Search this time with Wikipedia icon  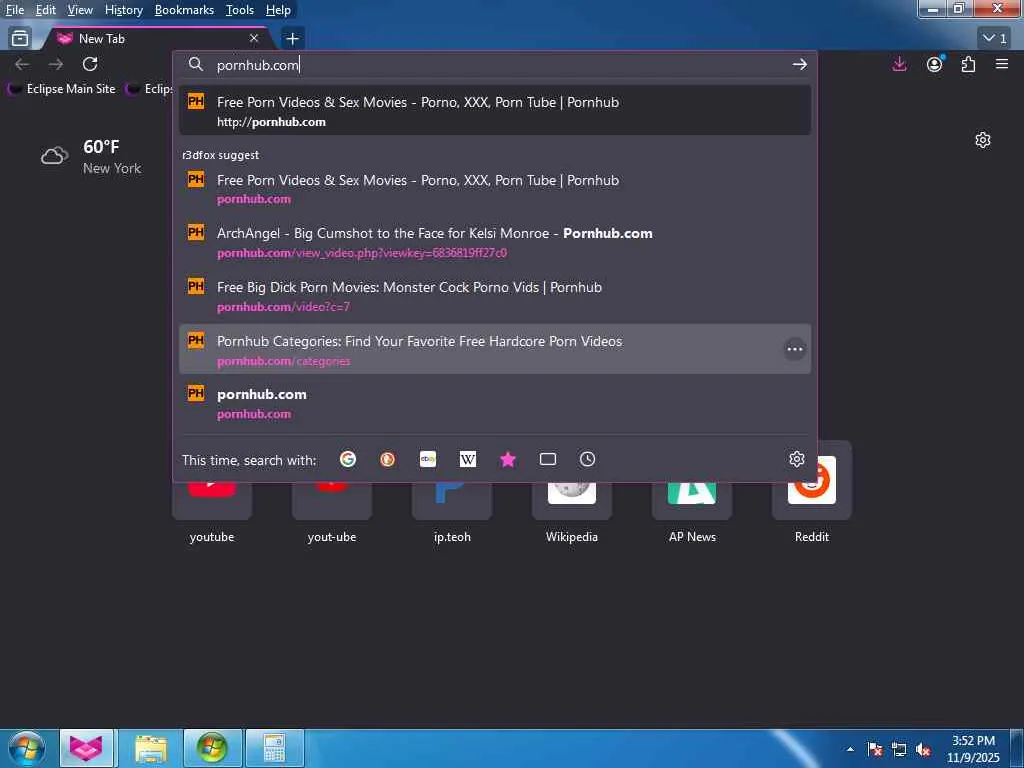[x=468, y=460]
